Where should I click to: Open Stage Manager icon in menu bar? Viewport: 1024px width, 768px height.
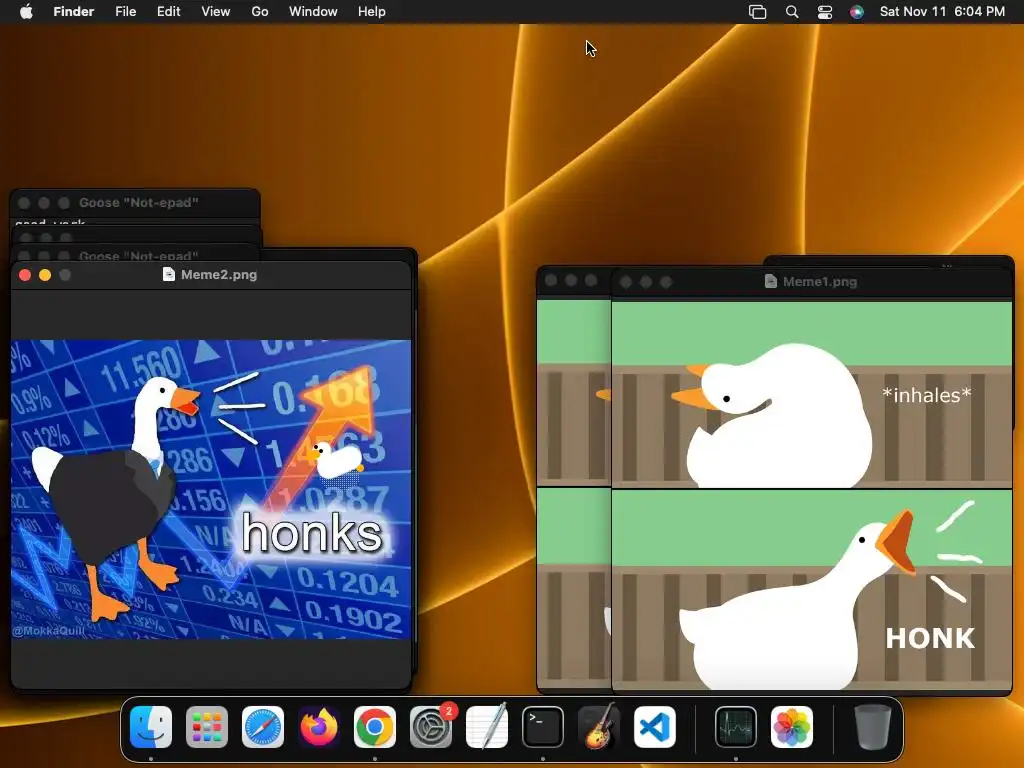pos(758,12)
